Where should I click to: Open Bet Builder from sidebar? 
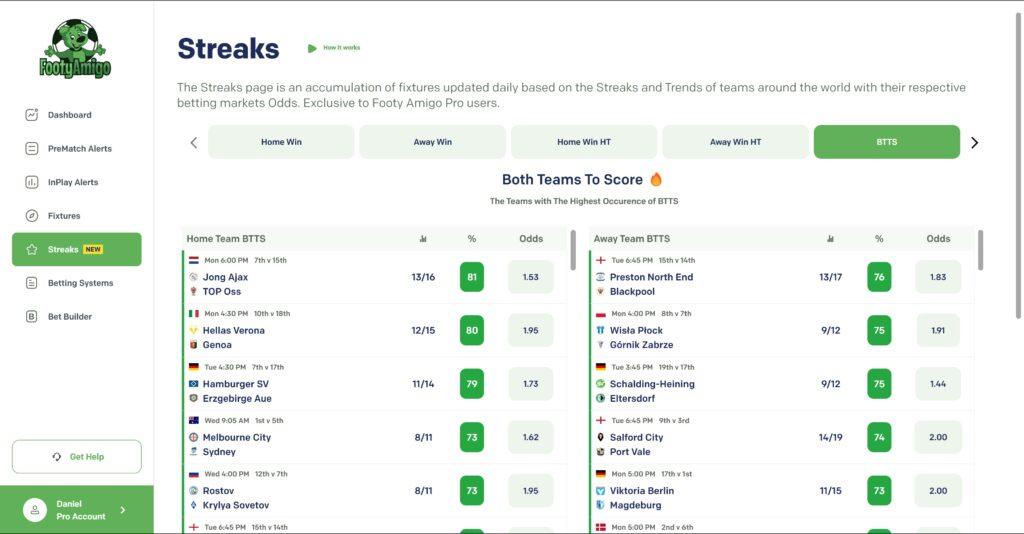click(x=69, y=317)
